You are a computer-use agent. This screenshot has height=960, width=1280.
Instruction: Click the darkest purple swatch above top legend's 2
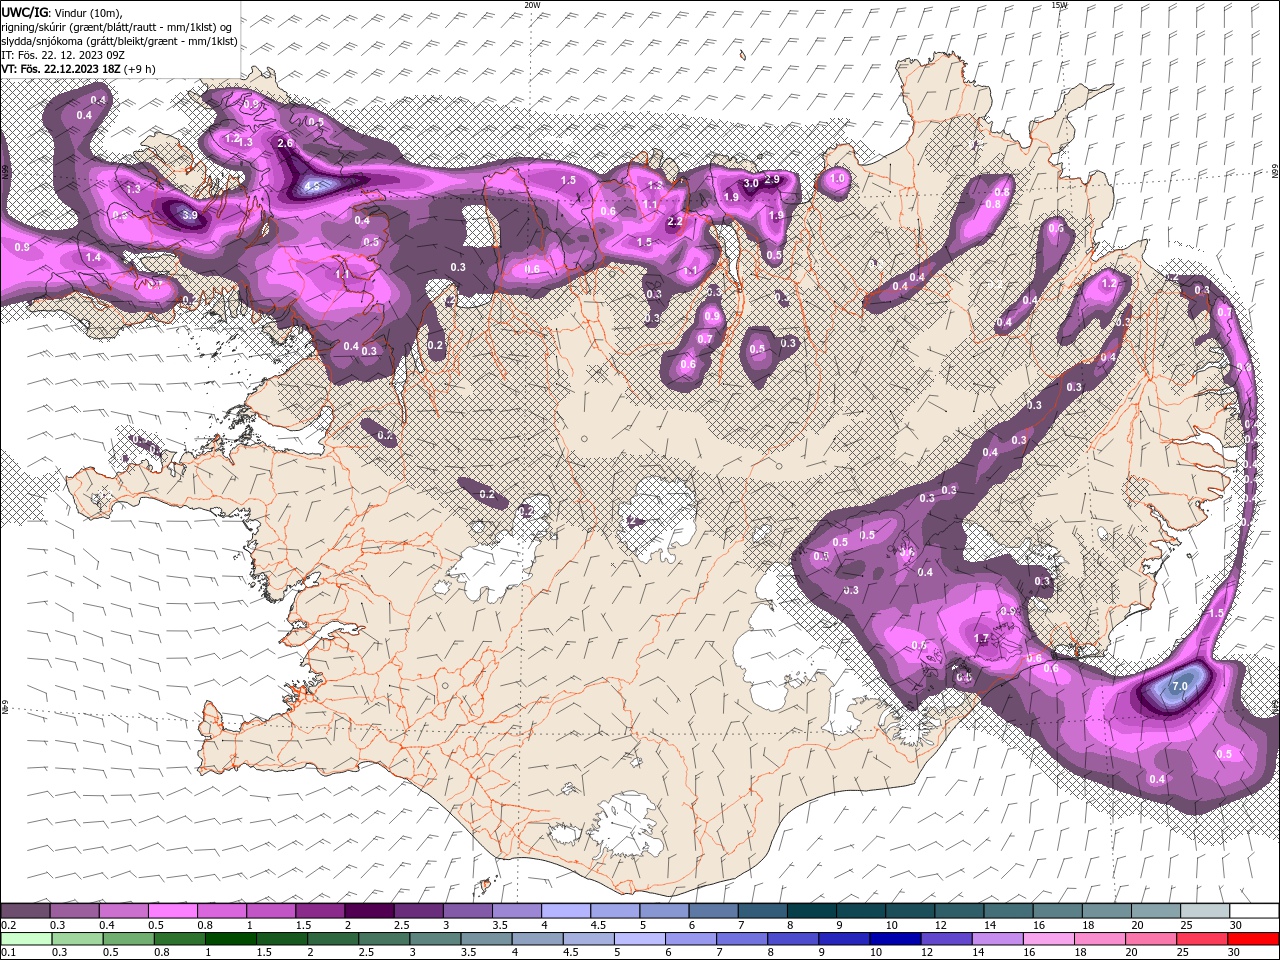[369, 911]
